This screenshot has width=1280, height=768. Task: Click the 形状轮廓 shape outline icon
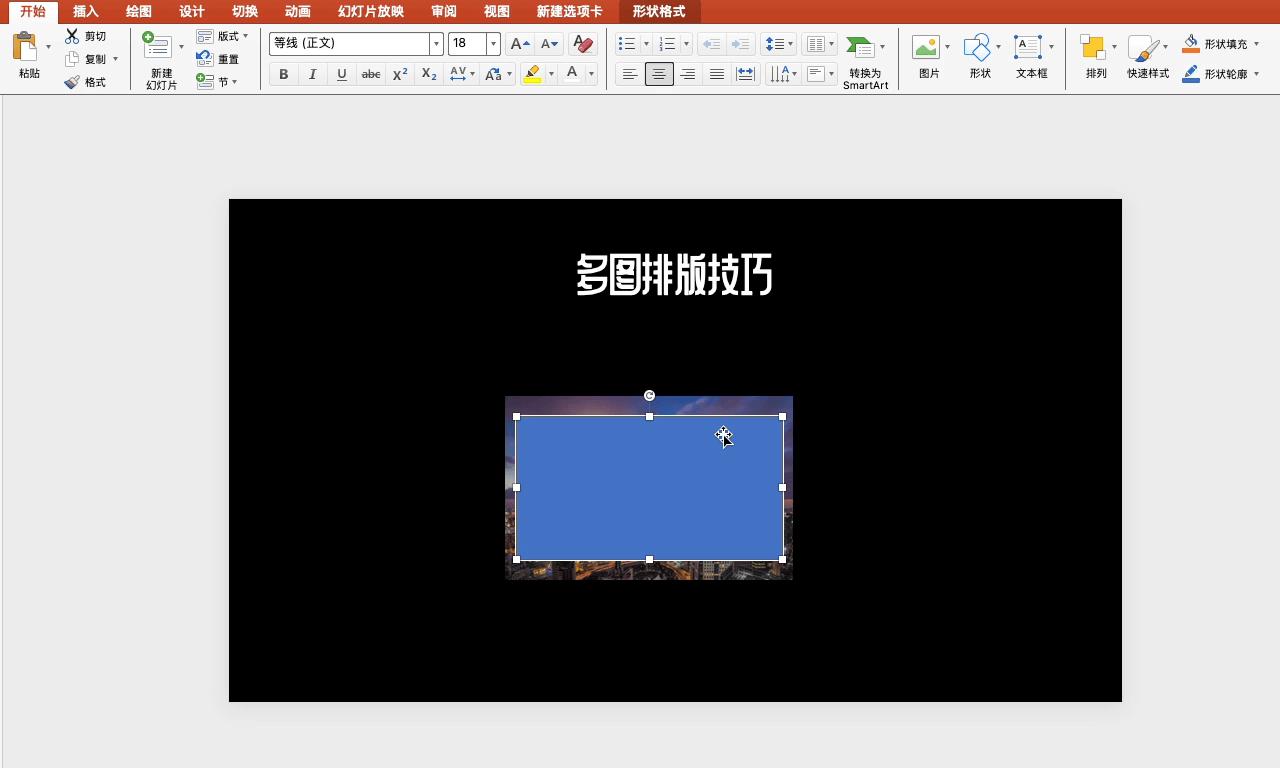tap(1190, 73)
